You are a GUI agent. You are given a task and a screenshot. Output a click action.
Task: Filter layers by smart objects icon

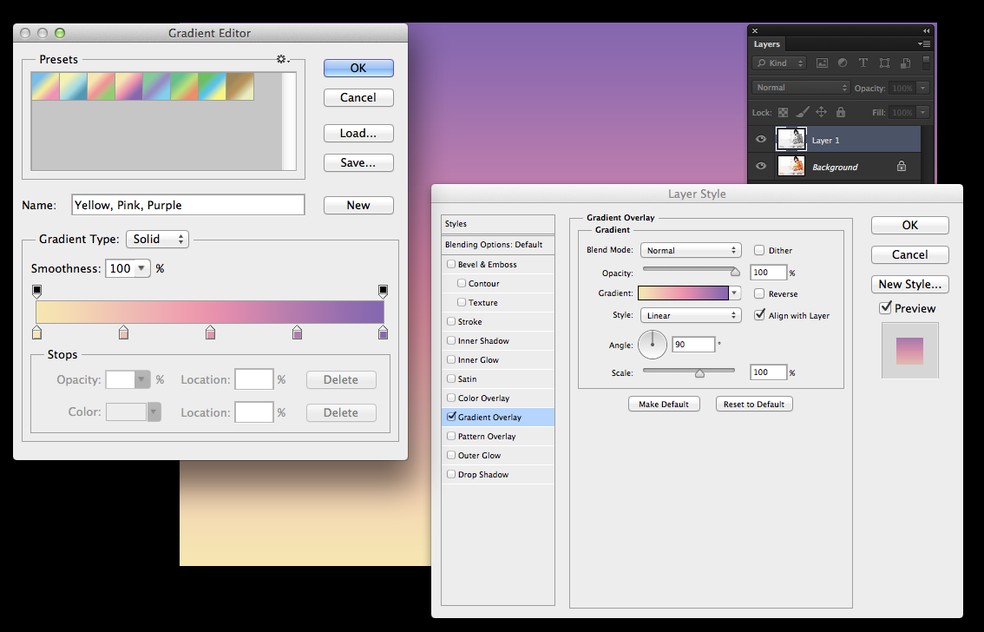click(906, 63)
